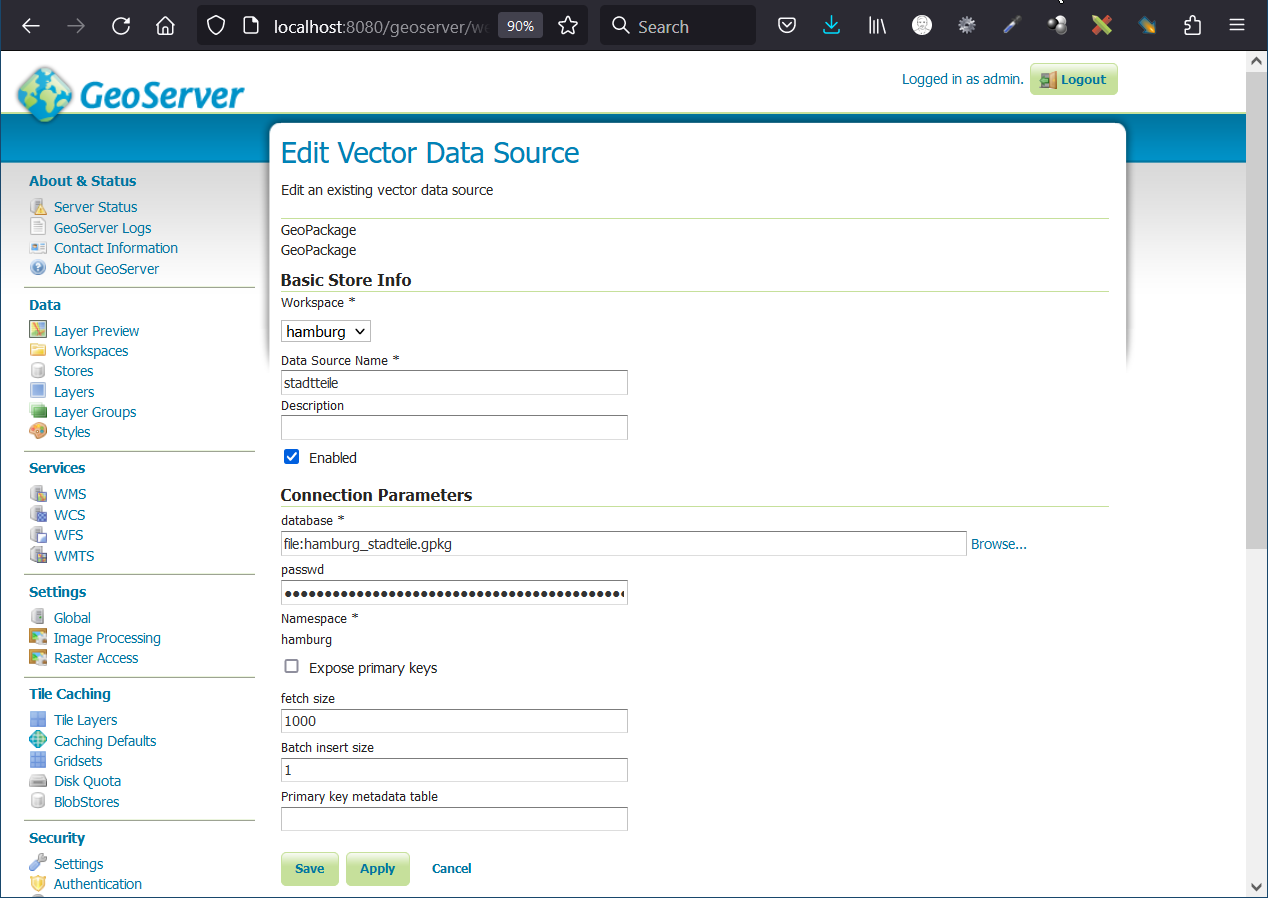The height and width of the screenshot is (898, 1268).
Task: Open the Firefox hamburger application menu
Action: tap(1237, 26)
